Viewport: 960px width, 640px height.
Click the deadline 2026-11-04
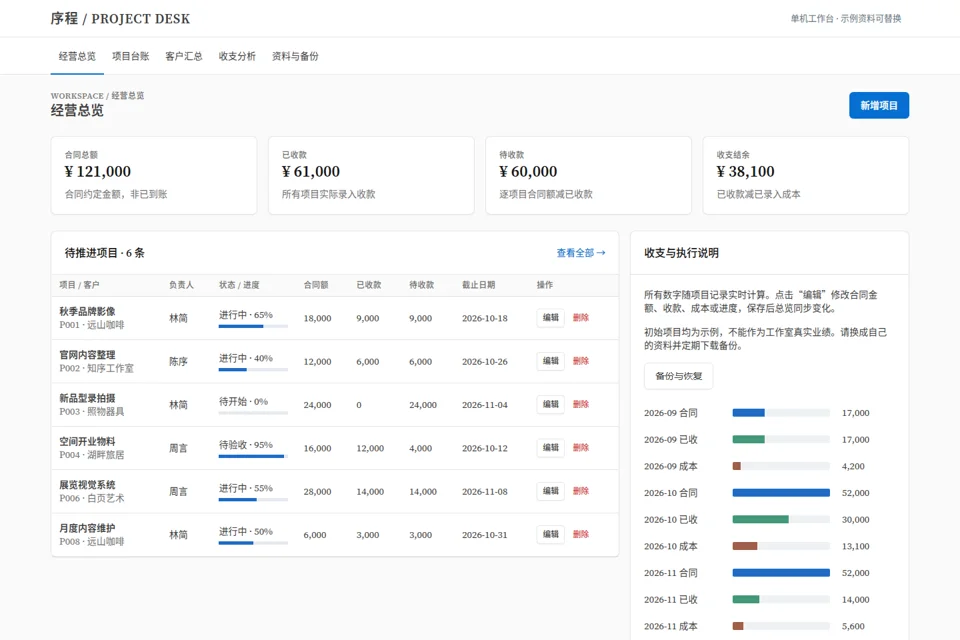point(484,405)
